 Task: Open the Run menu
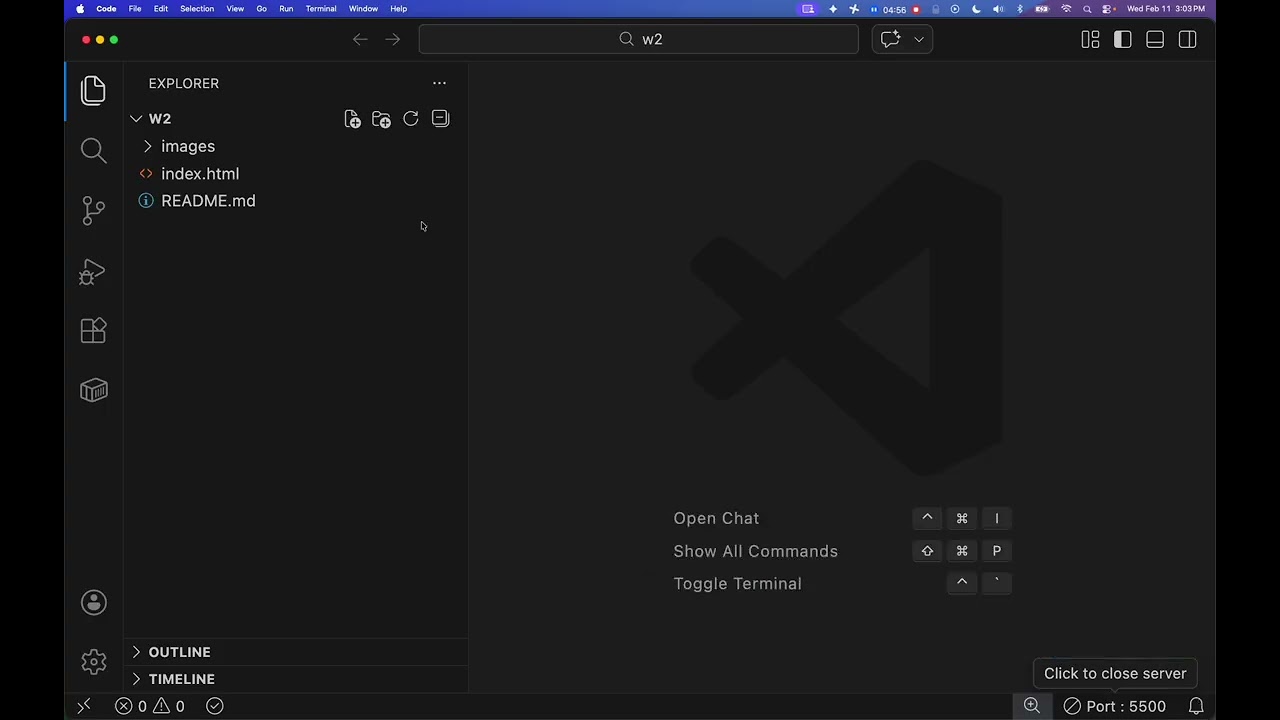(286, 9)
